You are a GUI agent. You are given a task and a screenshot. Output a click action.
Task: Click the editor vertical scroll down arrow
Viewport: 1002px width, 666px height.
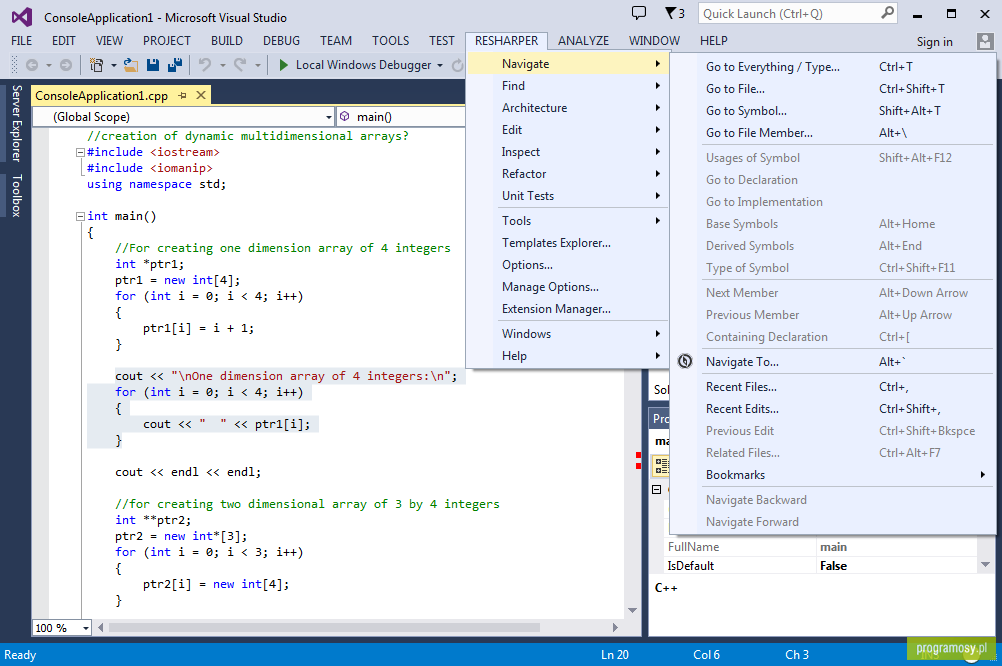(x=632, y=610)
